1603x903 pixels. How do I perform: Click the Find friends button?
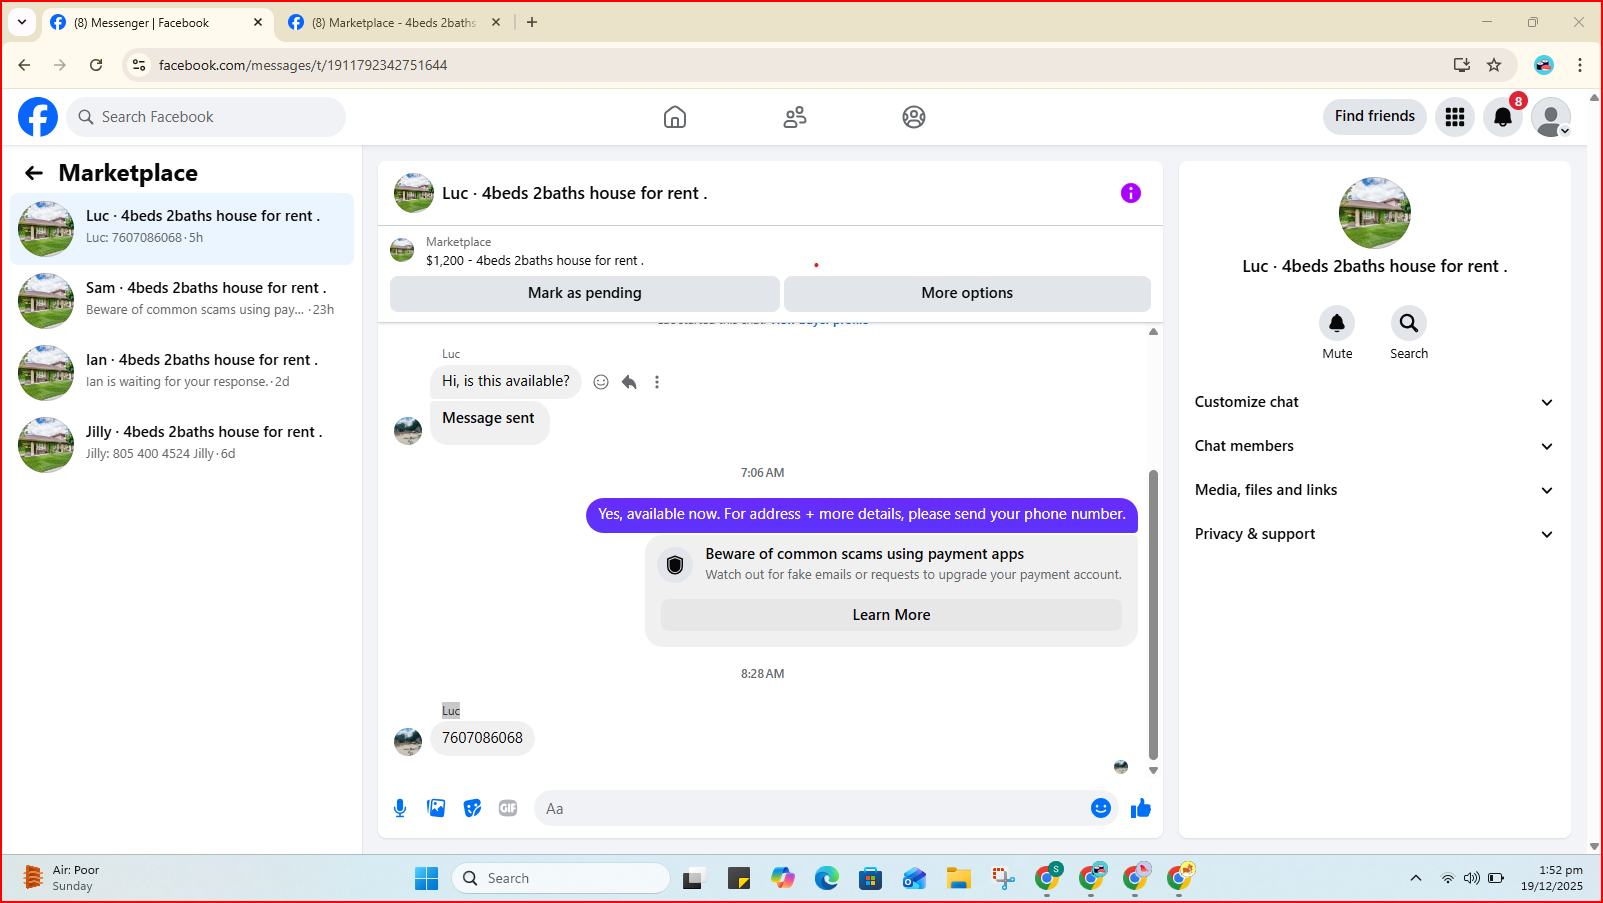(x=1375, y=116)
